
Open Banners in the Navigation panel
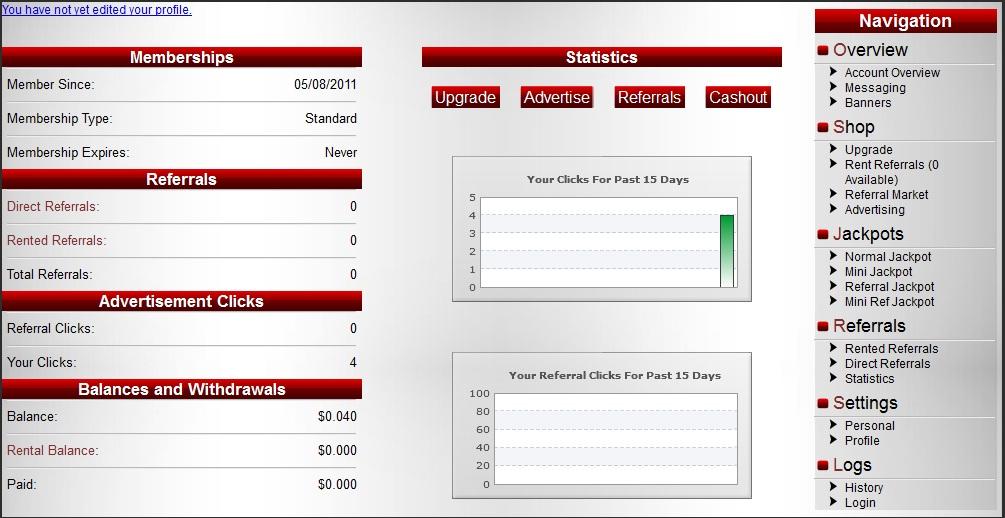[x=868, y=103]
